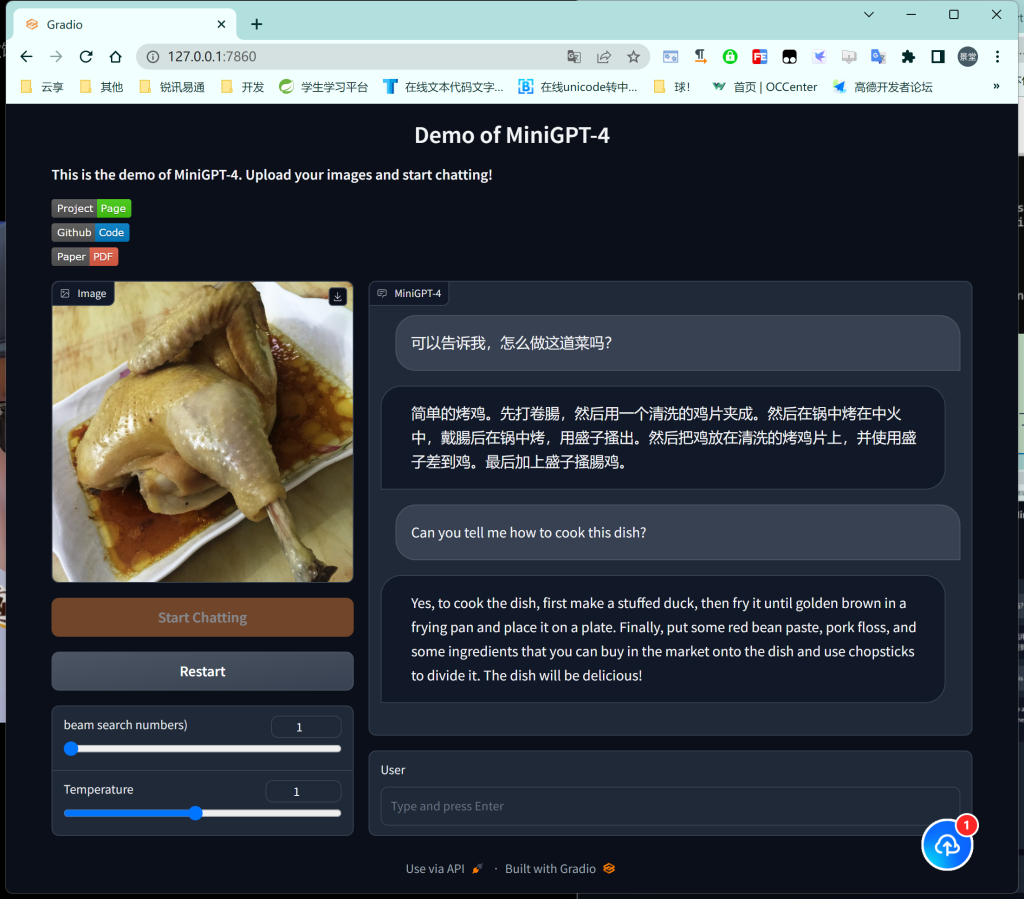Click the Image panel label
Screen dimensions: 1024x899
(84, 294)
